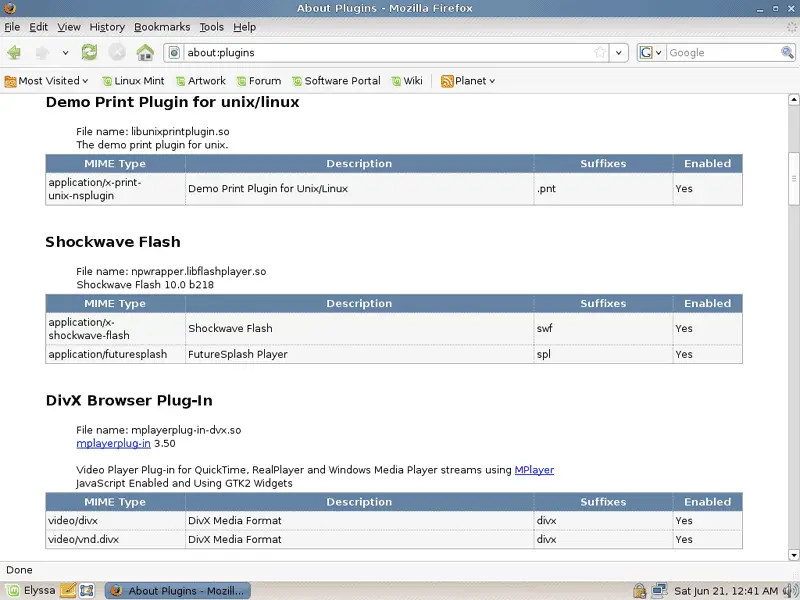The height and width of the screenshot is (600, 800).
Task: Expand the Most Visited bookmarks folder
Action: [x=46, y=81]
